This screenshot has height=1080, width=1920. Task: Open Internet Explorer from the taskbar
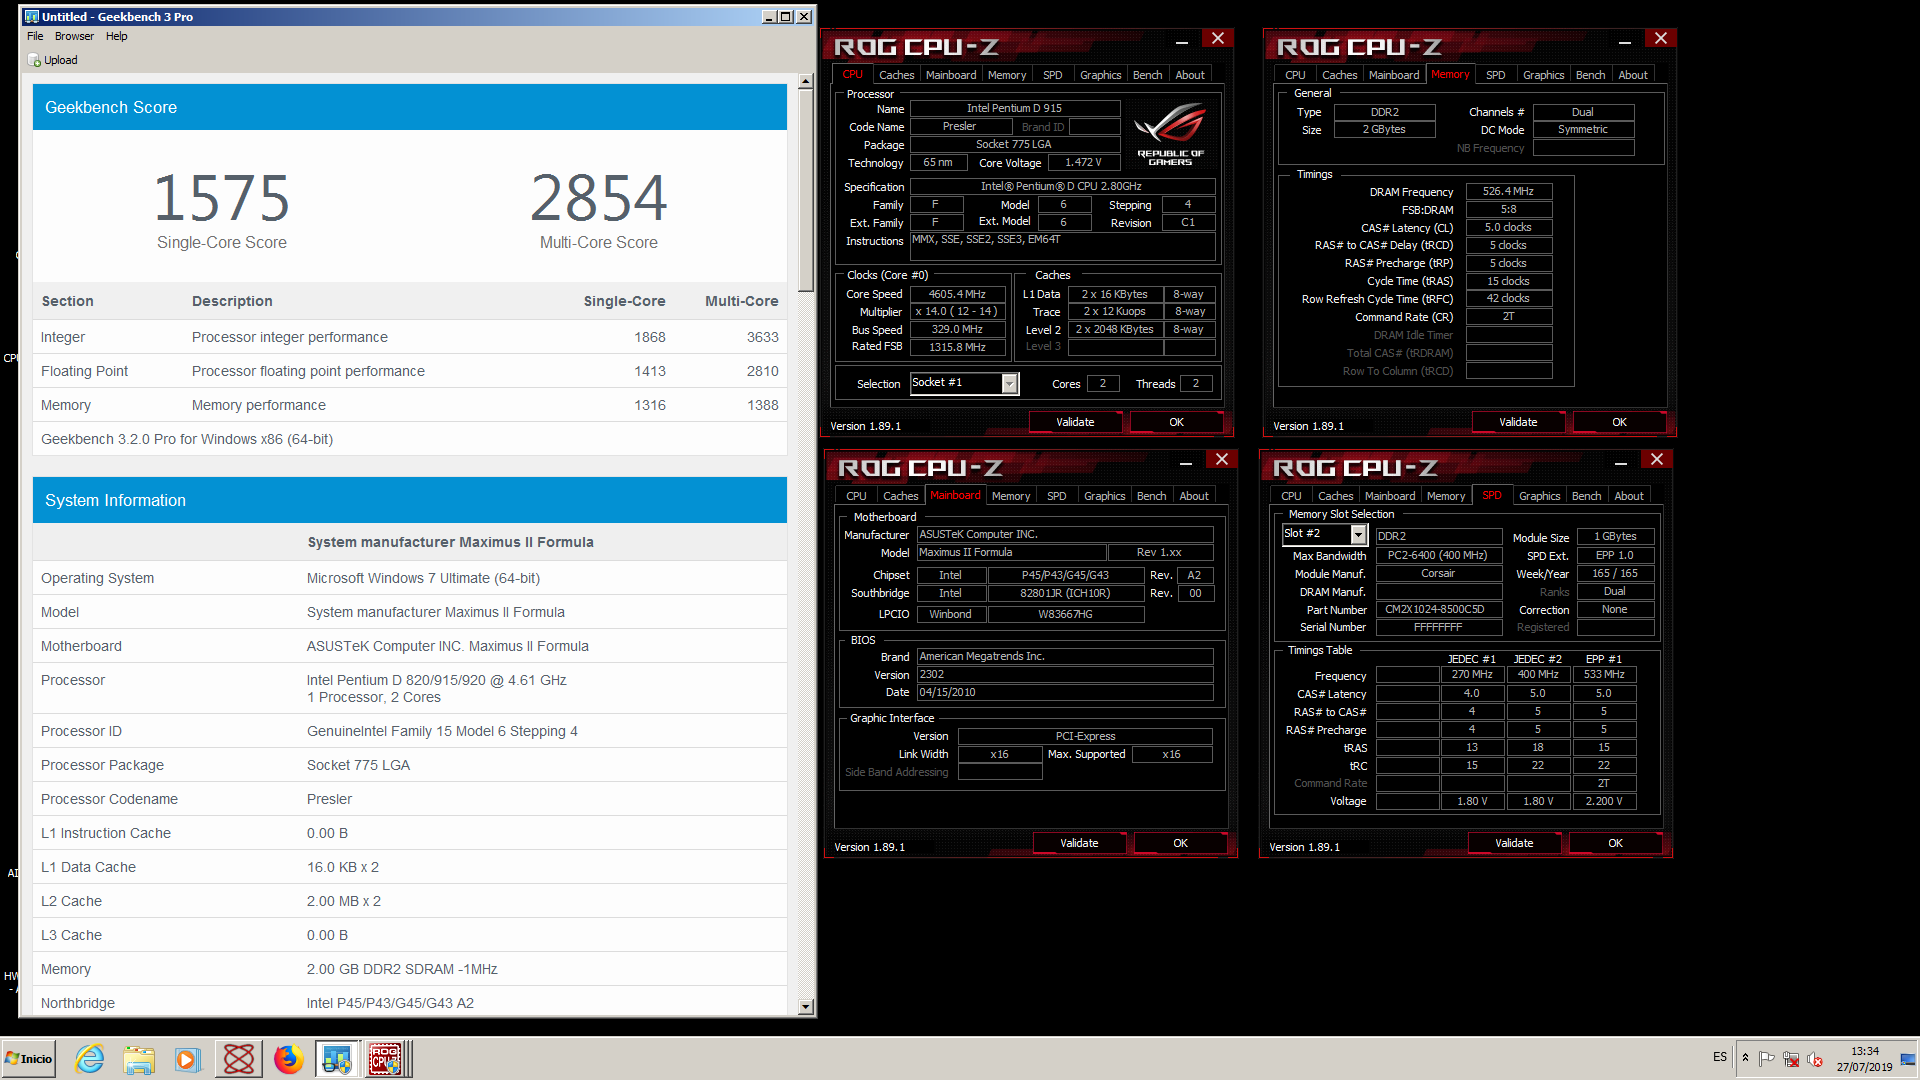(90, 1059)
